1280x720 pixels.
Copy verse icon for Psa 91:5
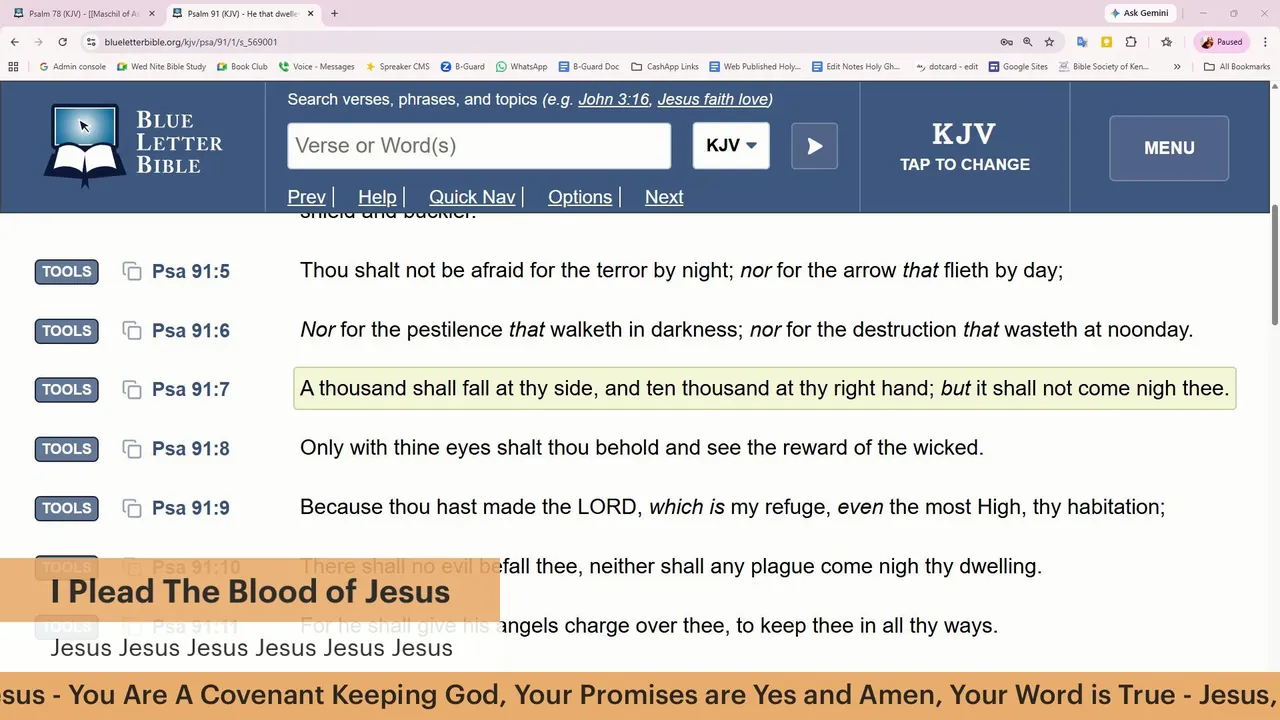coord(131,271)
